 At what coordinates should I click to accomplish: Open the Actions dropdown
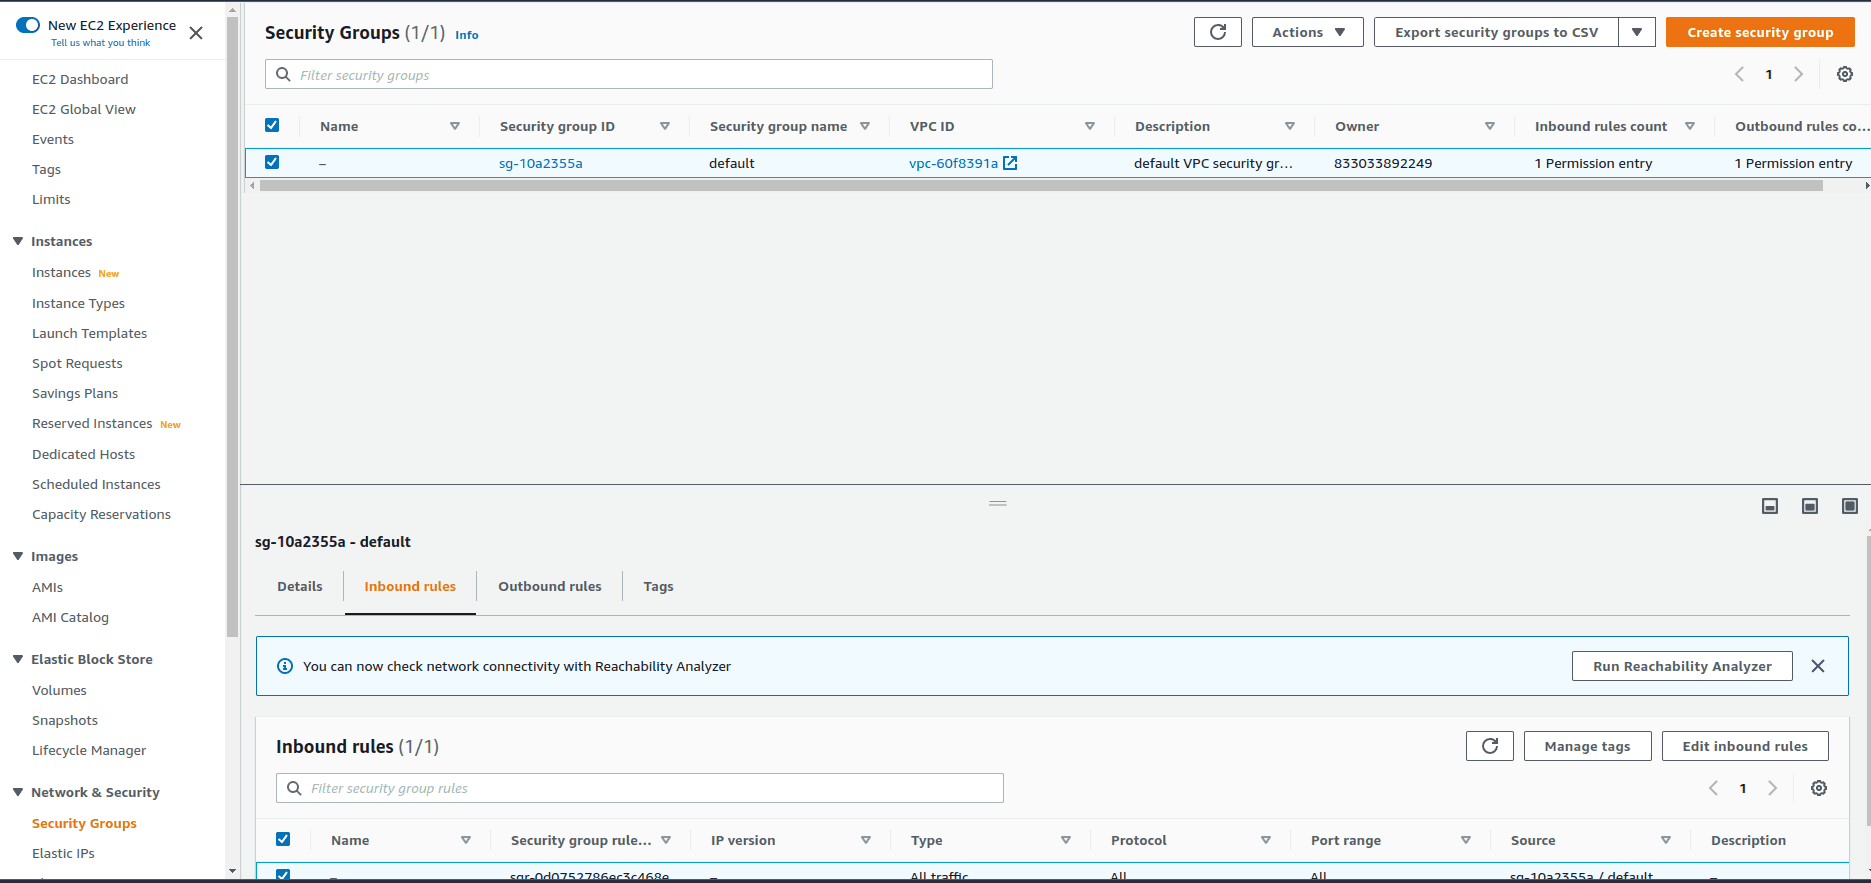tap(1308, 32)
